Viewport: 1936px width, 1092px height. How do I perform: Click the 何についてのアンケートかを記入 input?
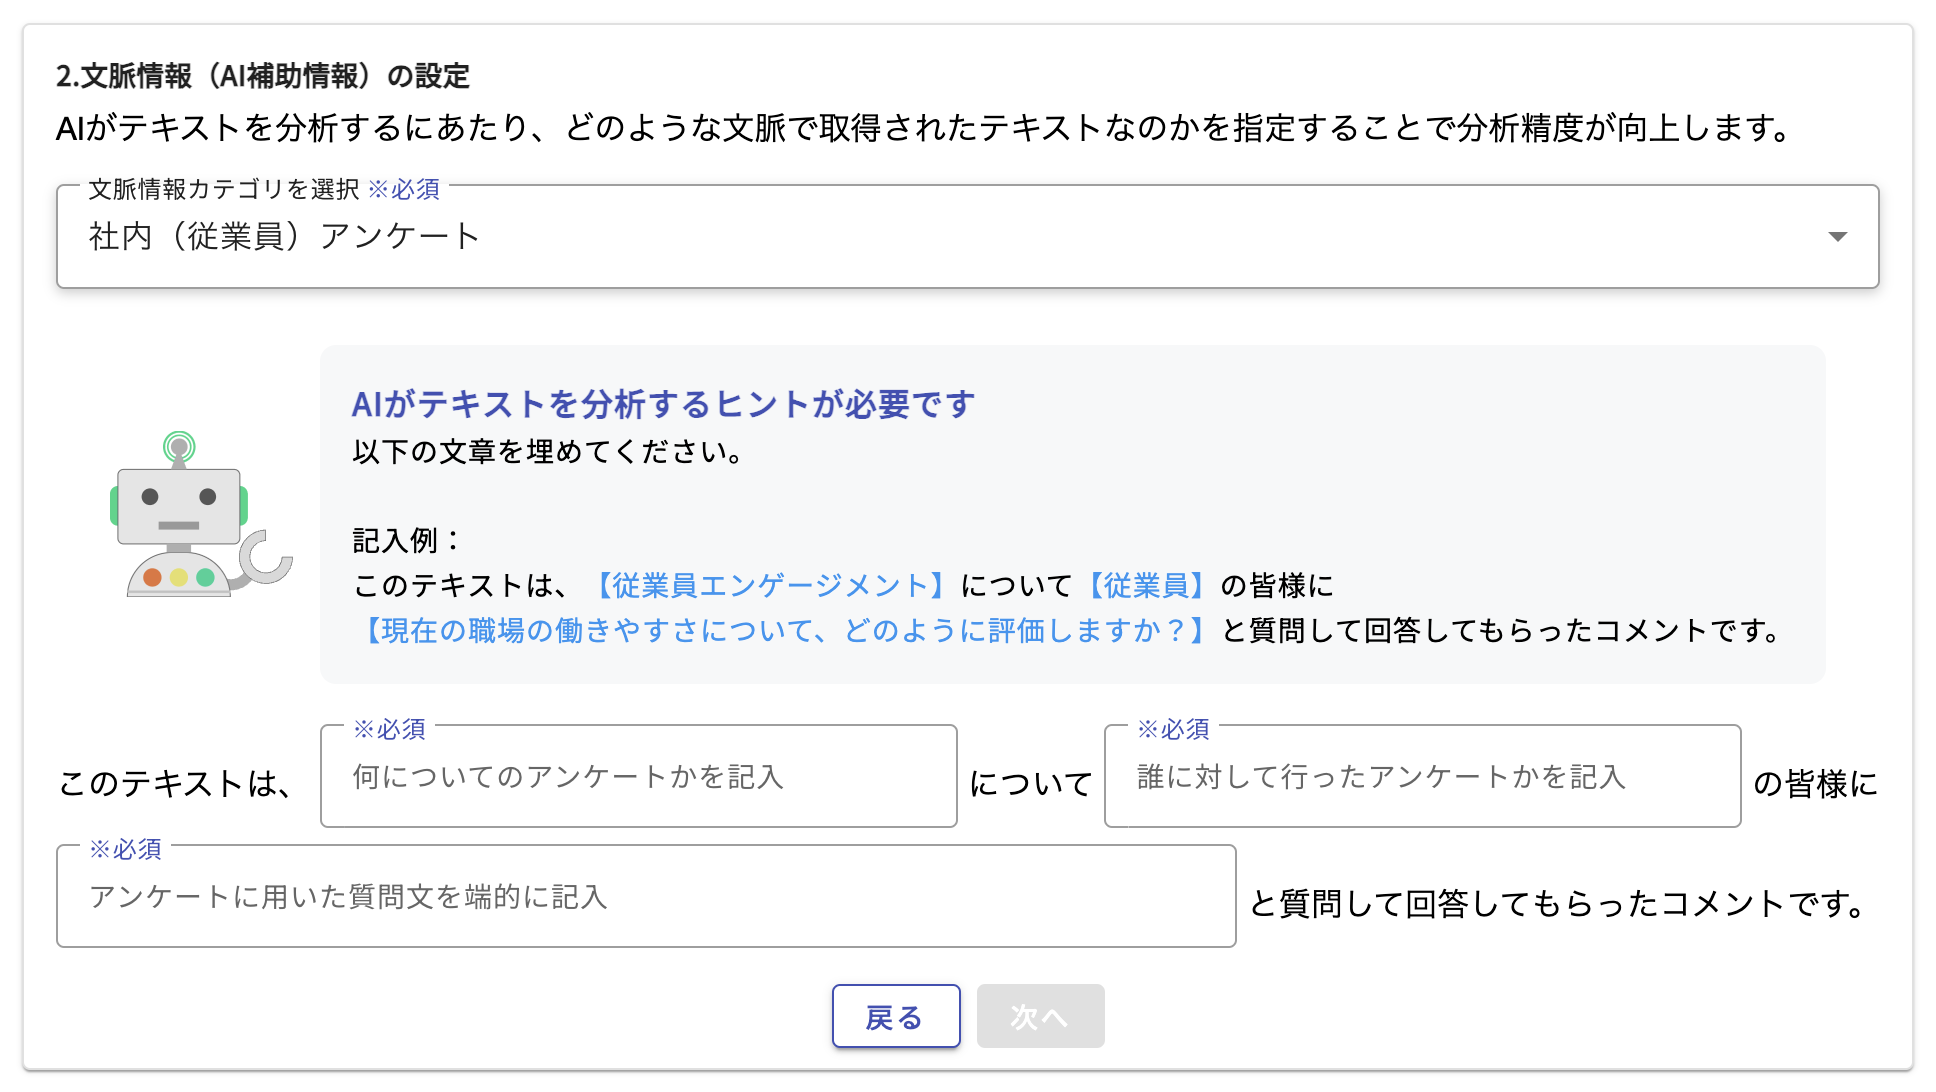[638, 777]
